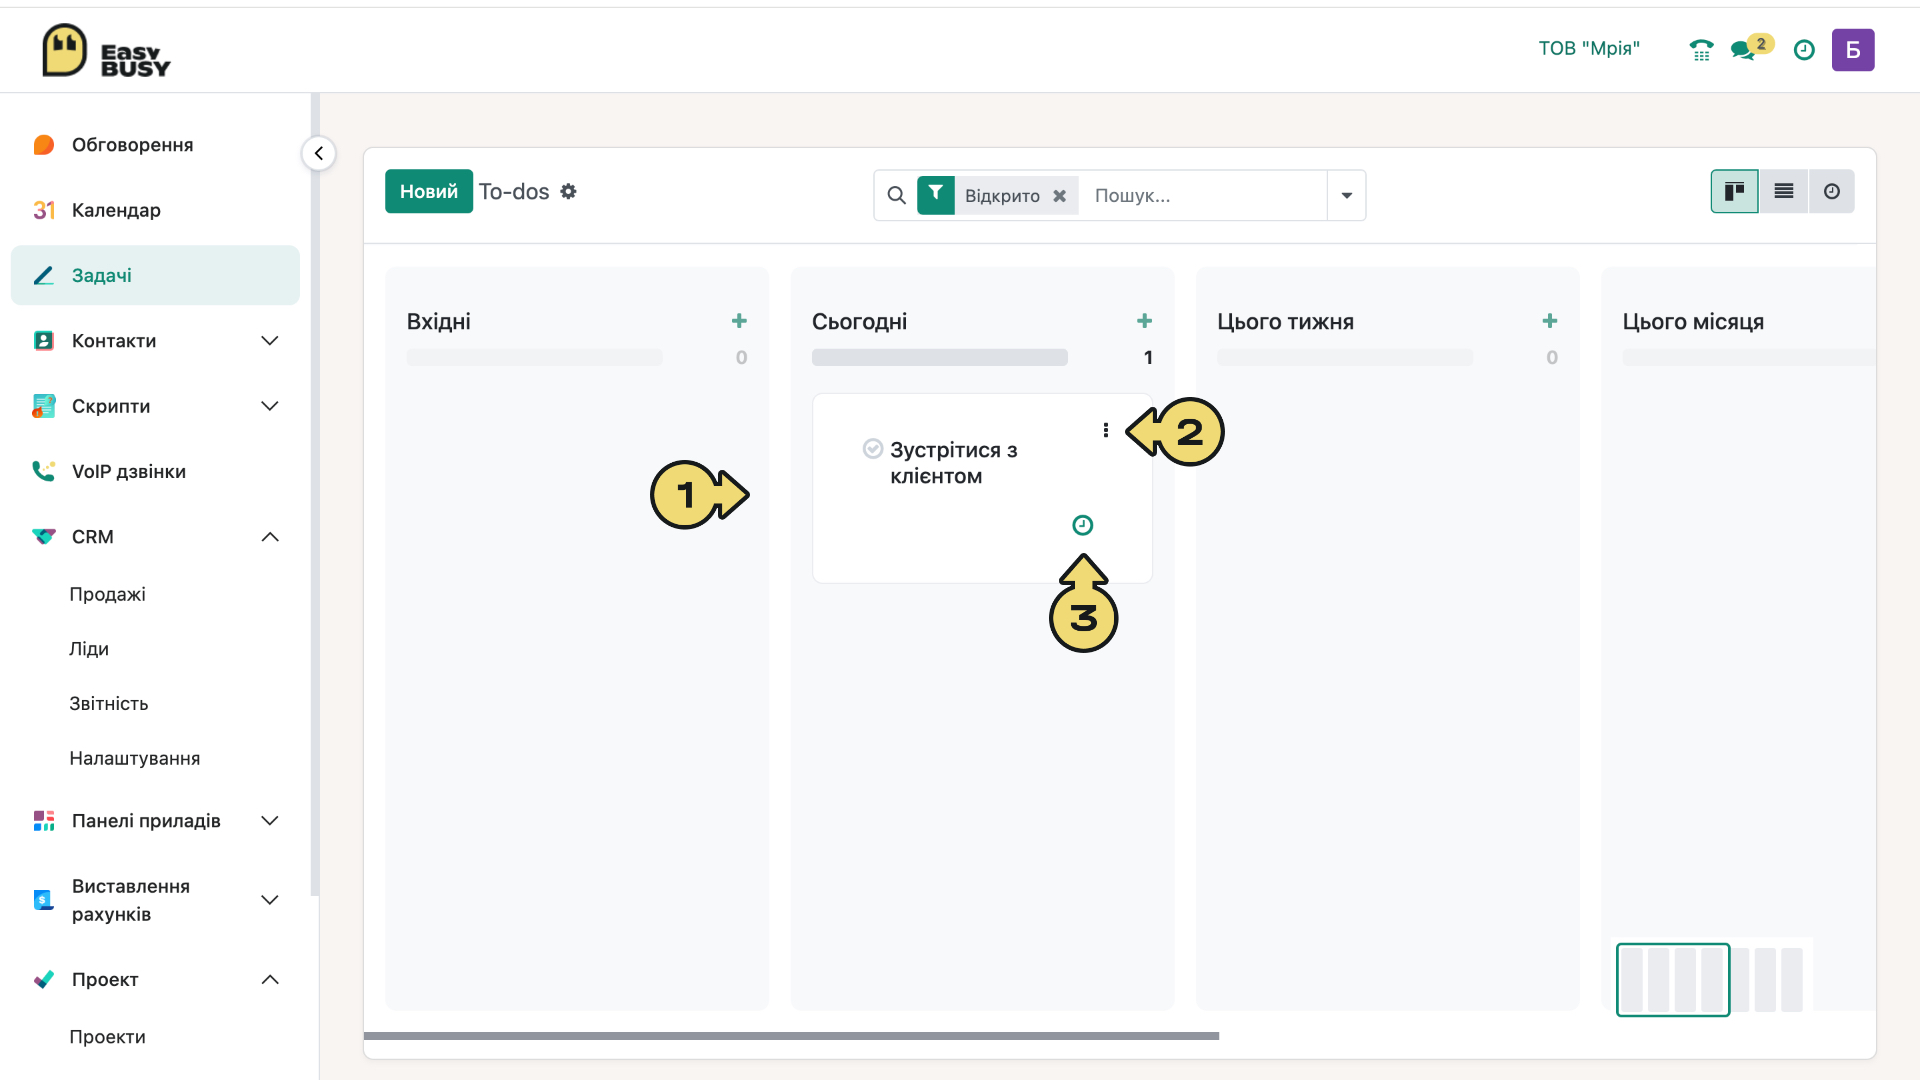Open task card three-dot menu
Screen dimensions: 1920x1080
[x=1105, y=430]
